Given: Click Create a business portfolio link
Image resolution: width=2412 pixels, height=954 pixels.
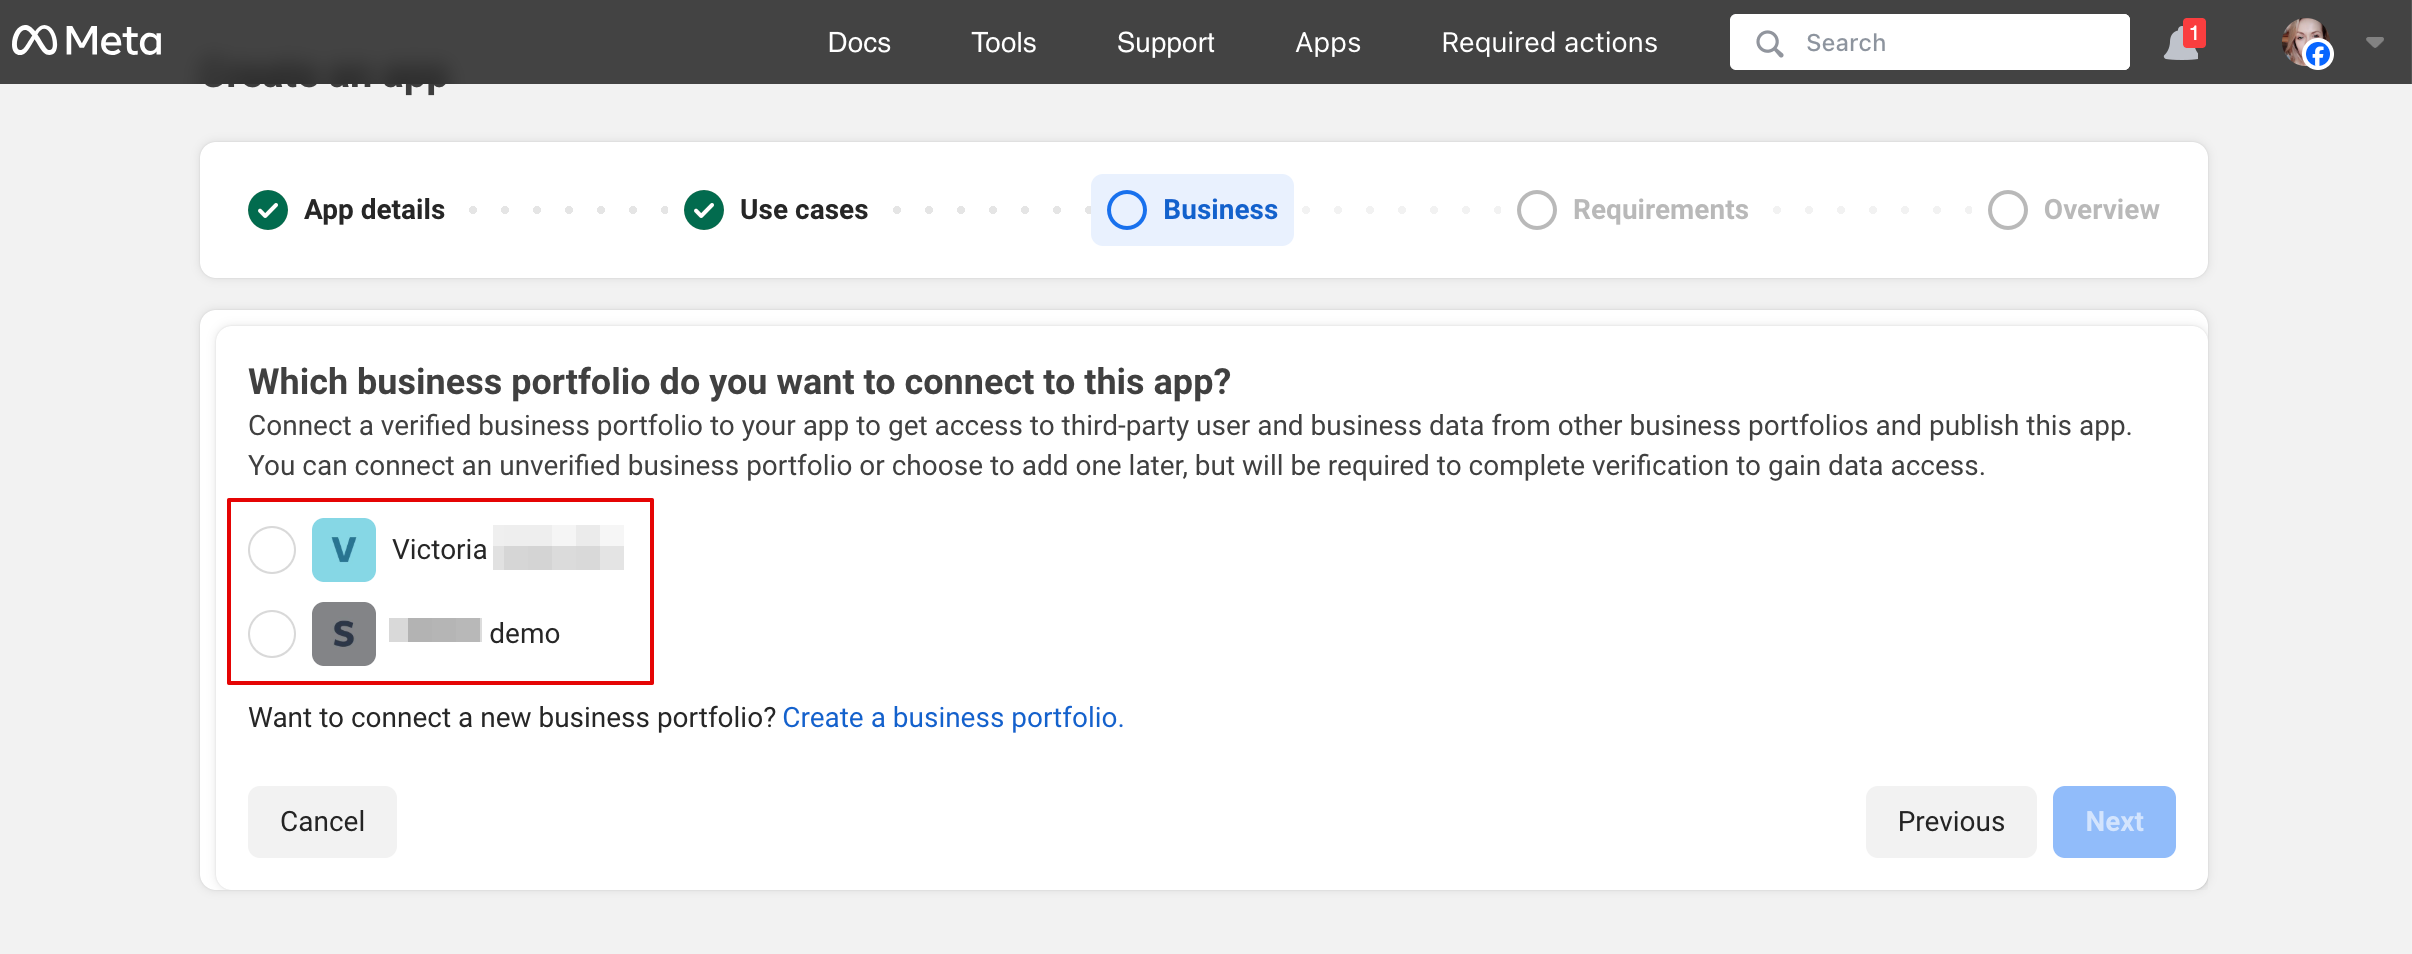Looking at the screenshot, I should tap(952, 718).
